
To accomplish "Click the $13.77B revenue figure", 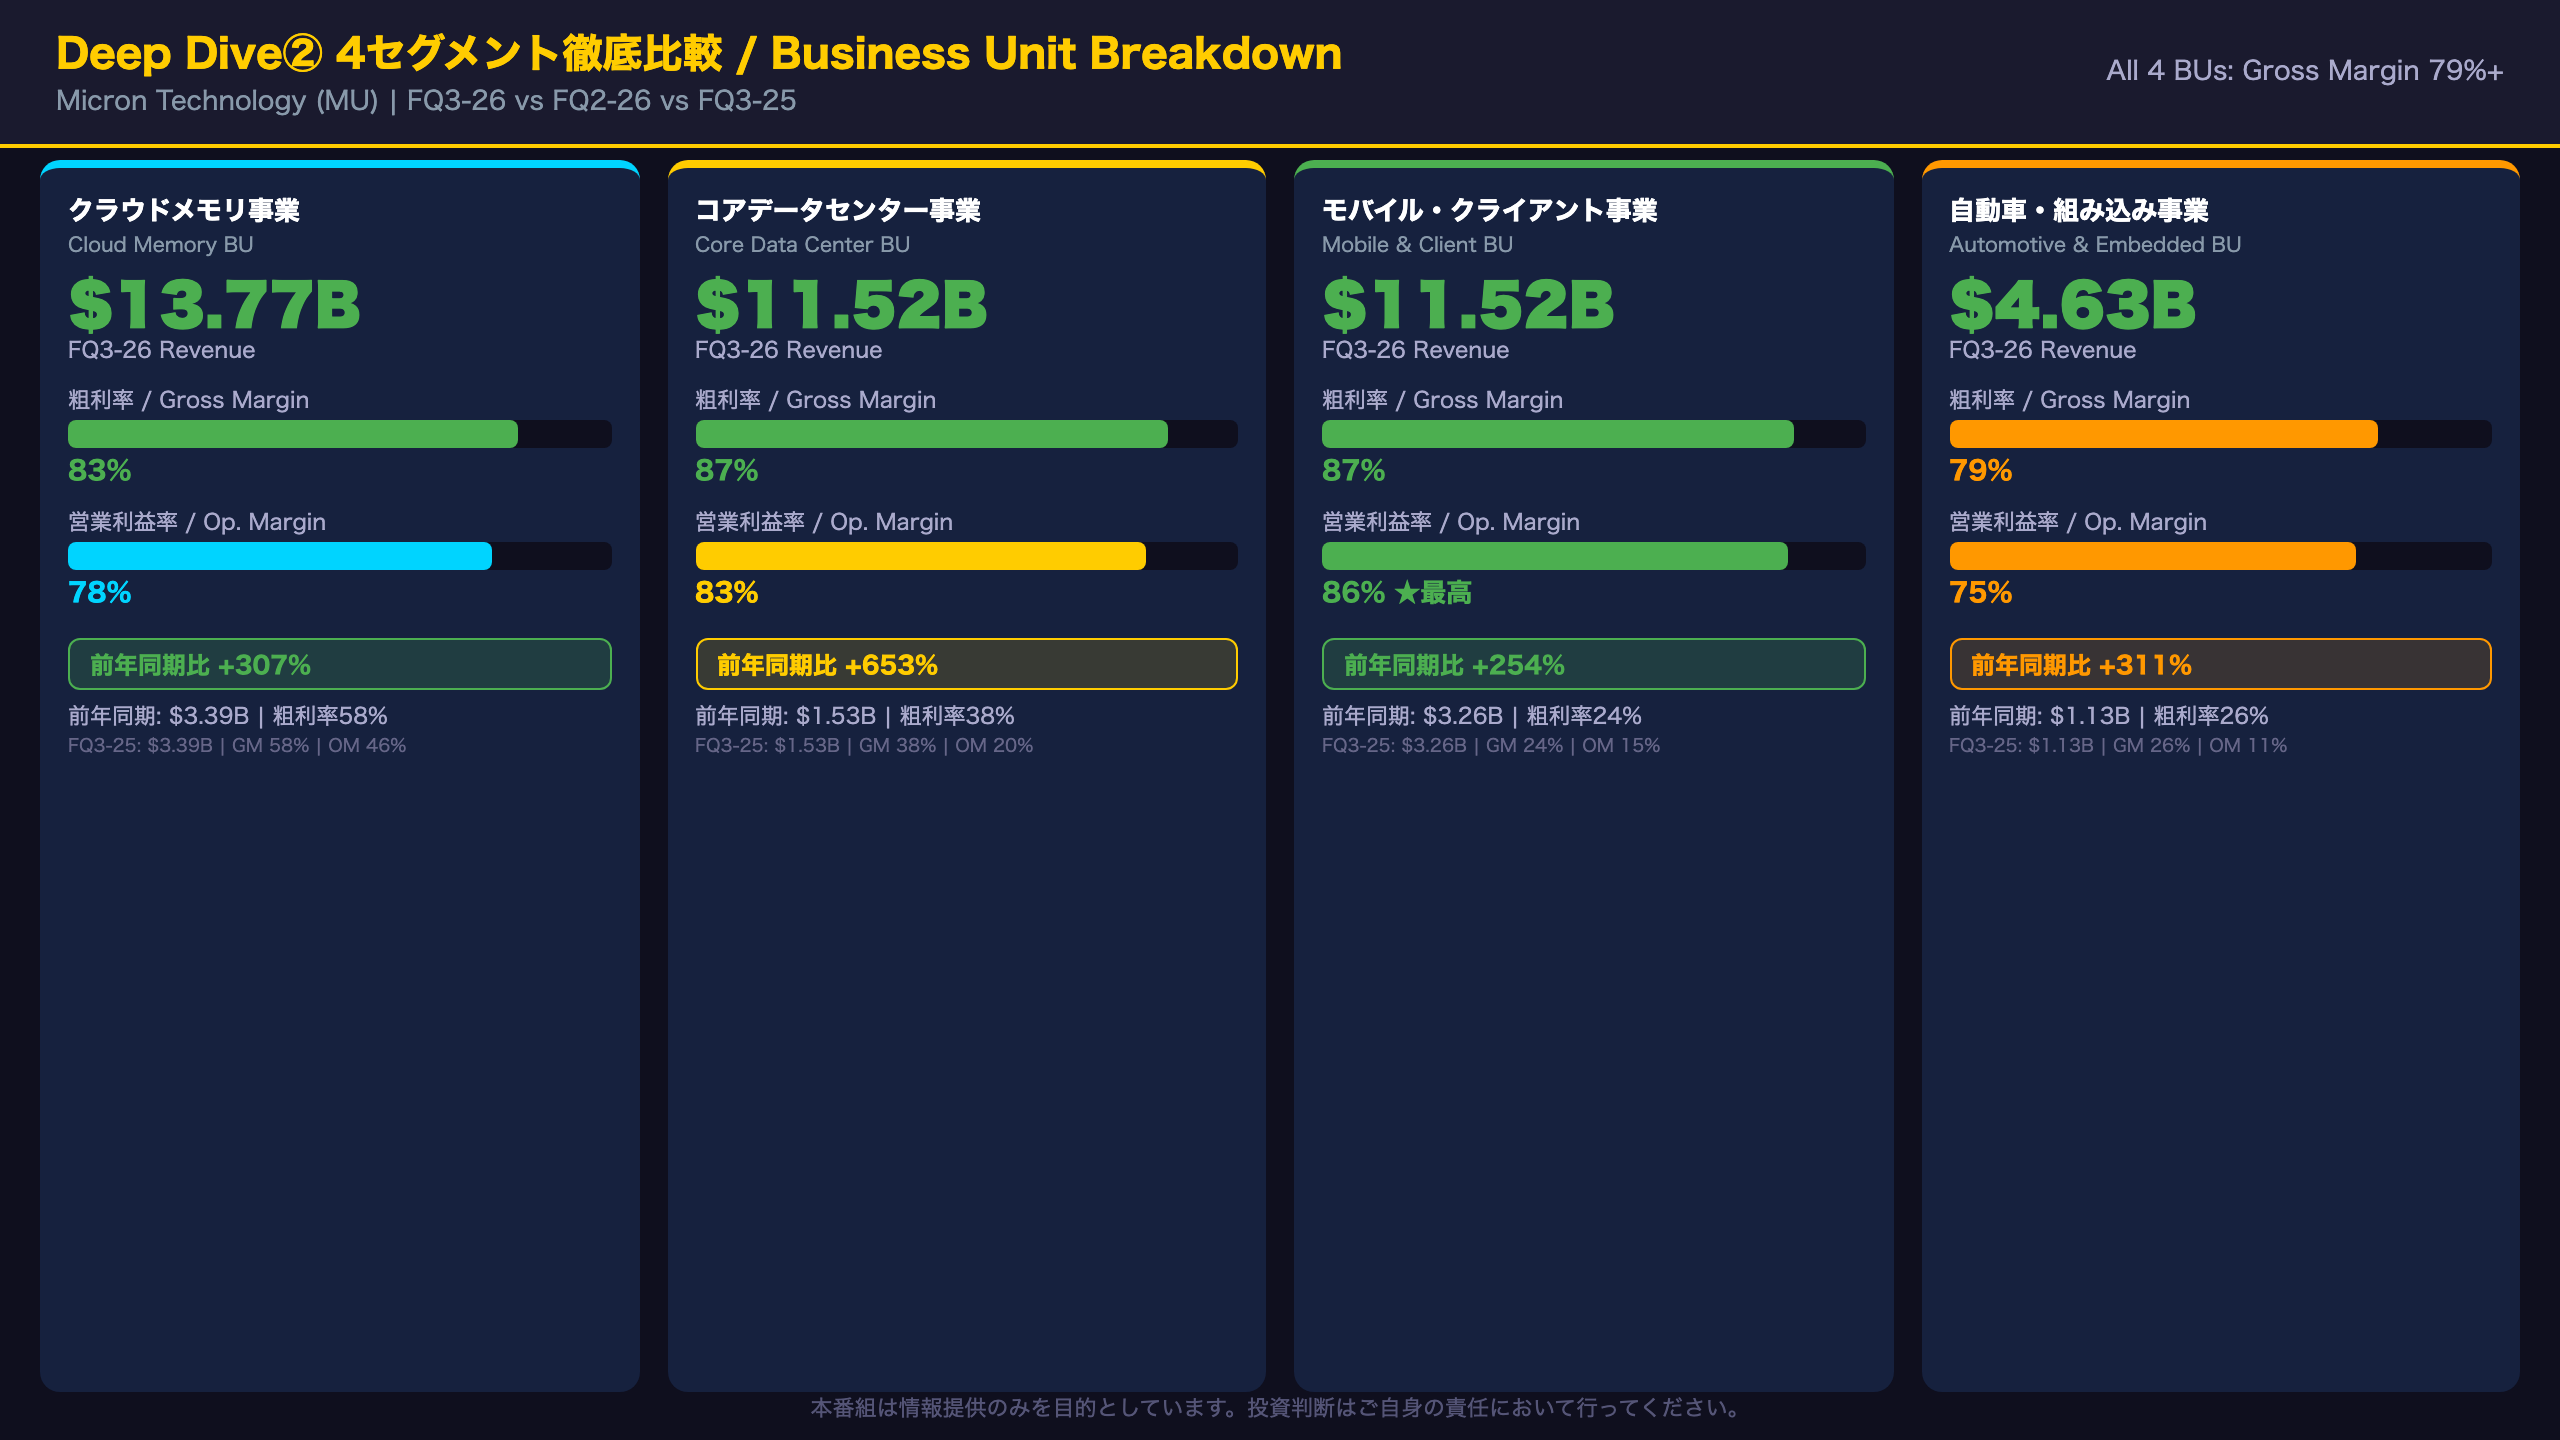I will click(214, 304).
